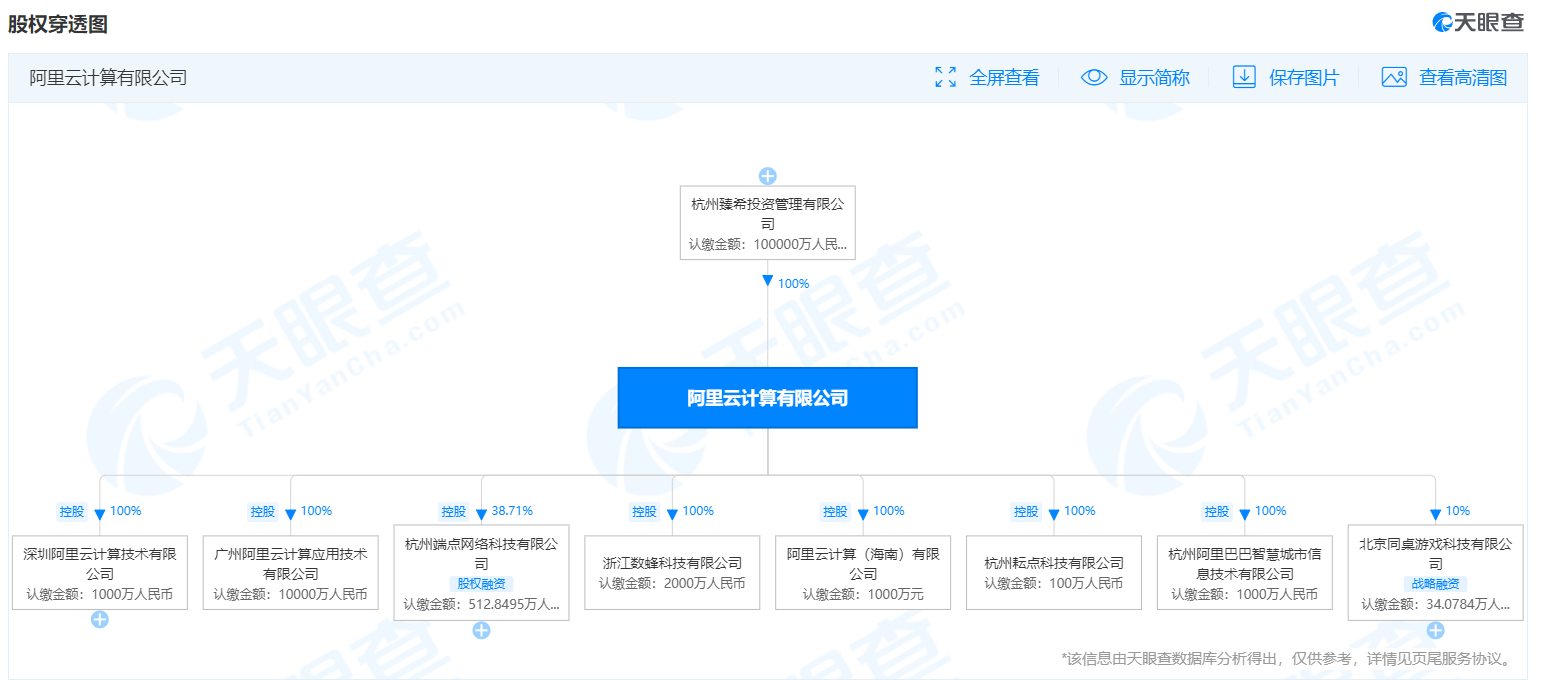Click 阿里云计算有限公司 title in the header bar
This screenshot has height=680, width=1548.
(108, 77)
